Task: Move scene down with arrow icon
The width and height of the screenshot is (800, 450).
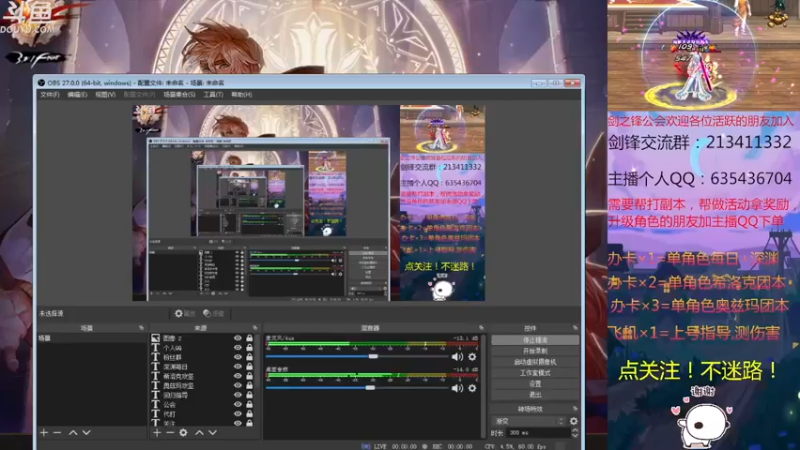Action: coord(86,433)
